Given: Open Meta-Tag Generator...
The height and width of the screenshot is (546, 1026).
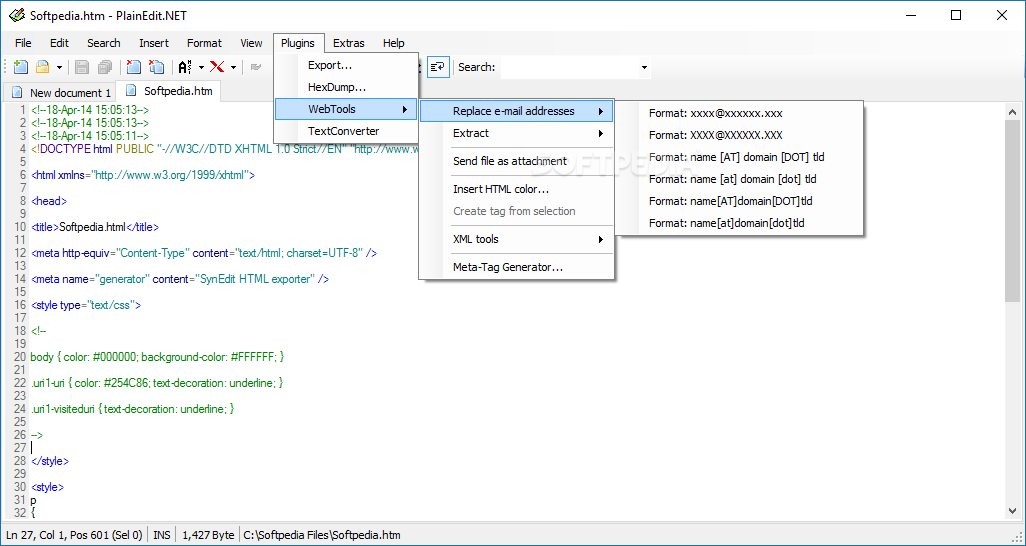Looking at the screenshot, I should click(x=516, y=267).
